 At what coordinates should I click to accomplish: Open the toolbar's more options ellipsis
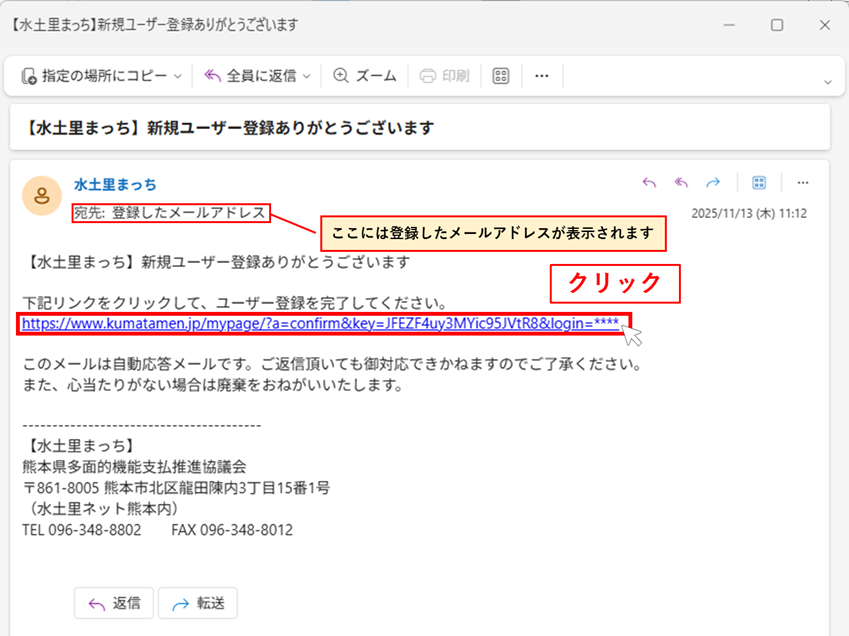click(542, 76)
